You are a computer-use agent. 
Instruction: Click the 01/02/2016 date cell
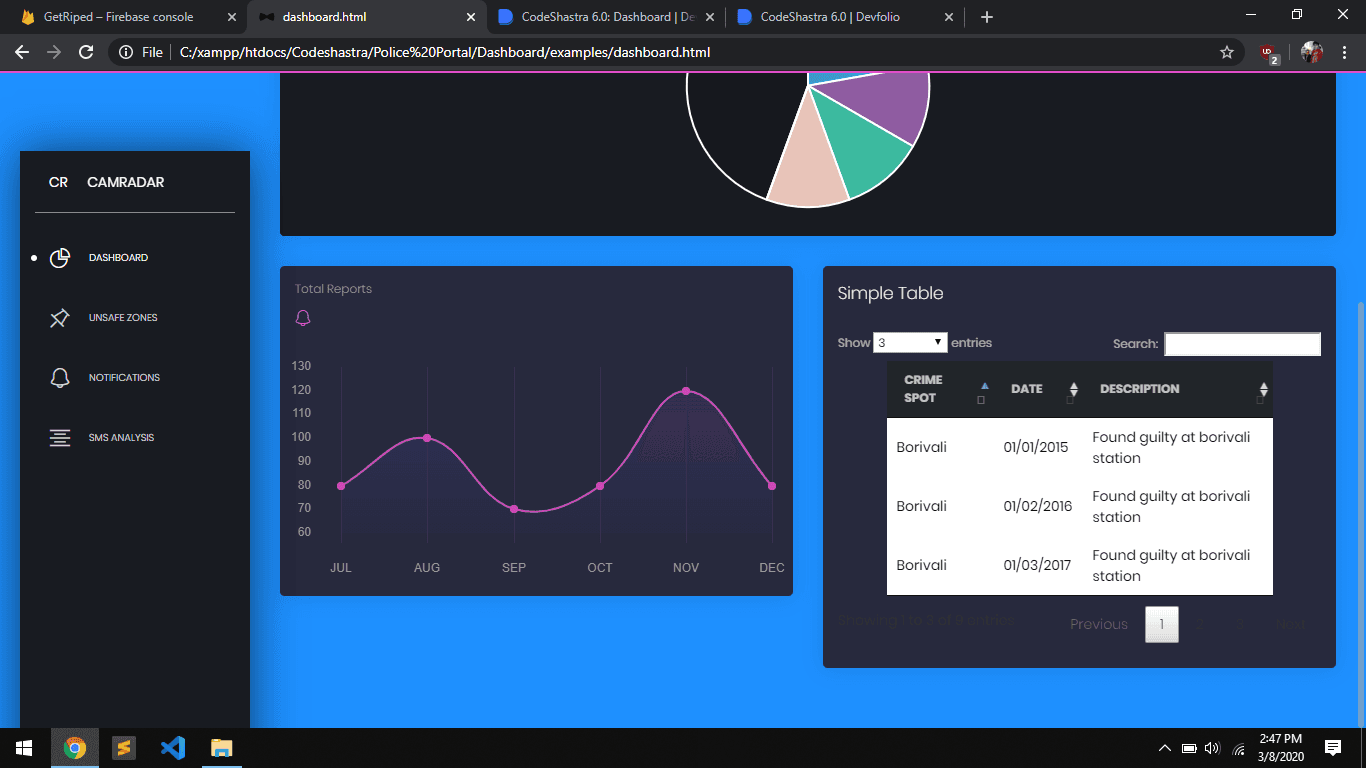coord(1038,506)
